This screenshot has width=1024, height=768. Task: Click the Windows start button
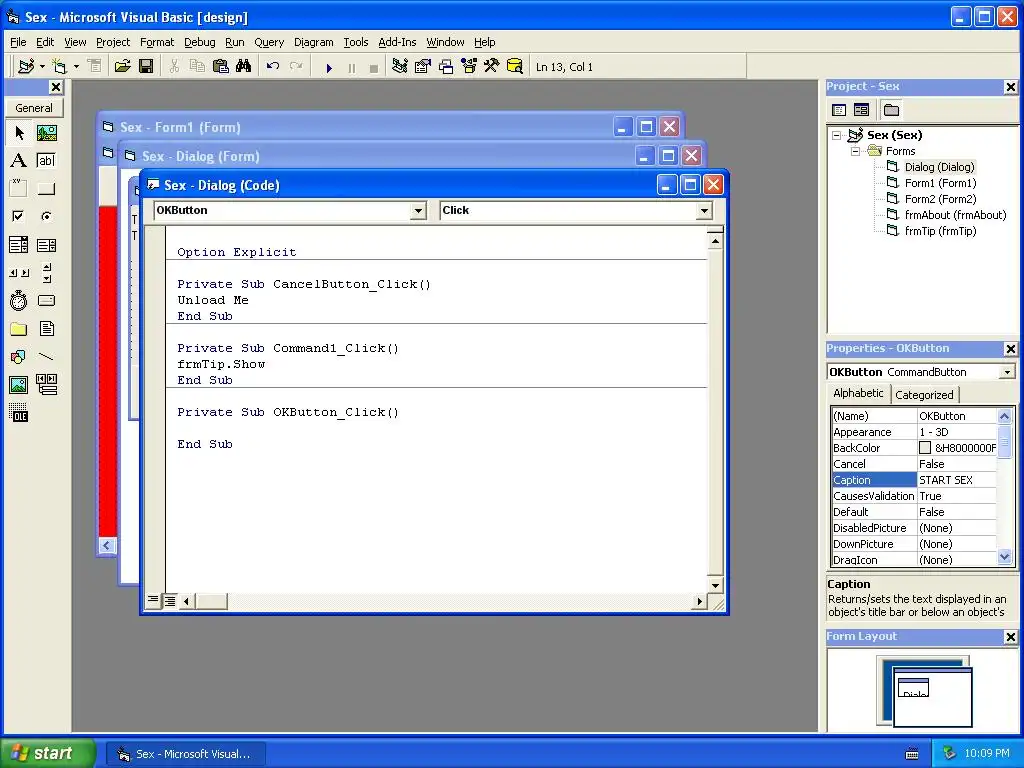(x=47, y=753)
